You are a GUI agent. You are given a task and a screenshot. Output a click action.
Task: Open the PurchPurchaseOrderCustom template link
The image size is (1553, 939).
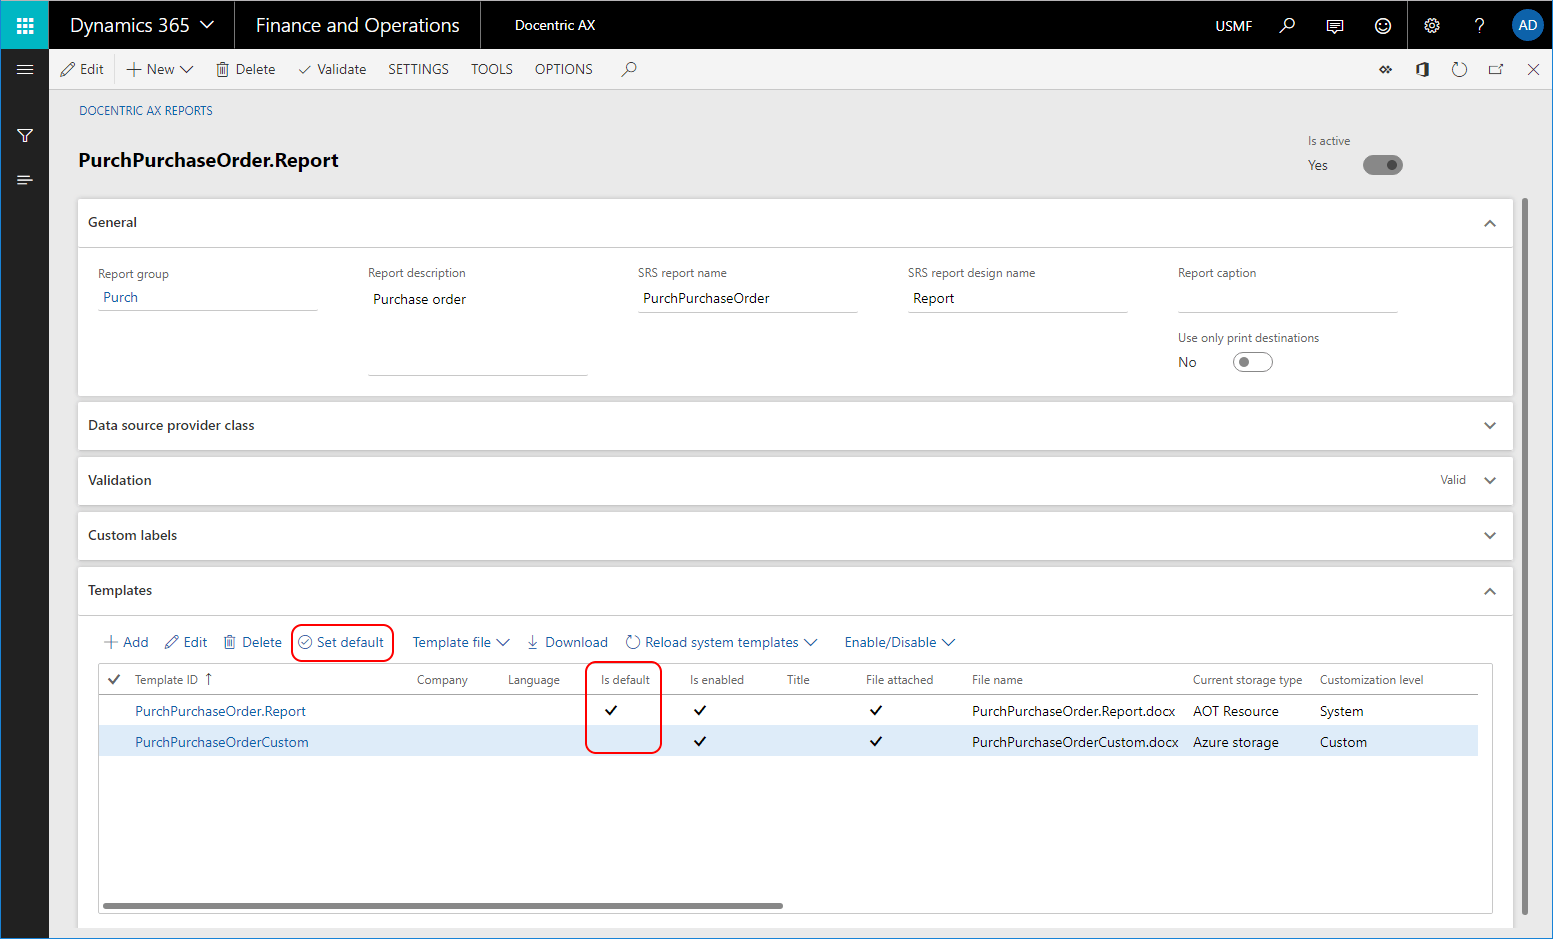[x=221, y=742]
